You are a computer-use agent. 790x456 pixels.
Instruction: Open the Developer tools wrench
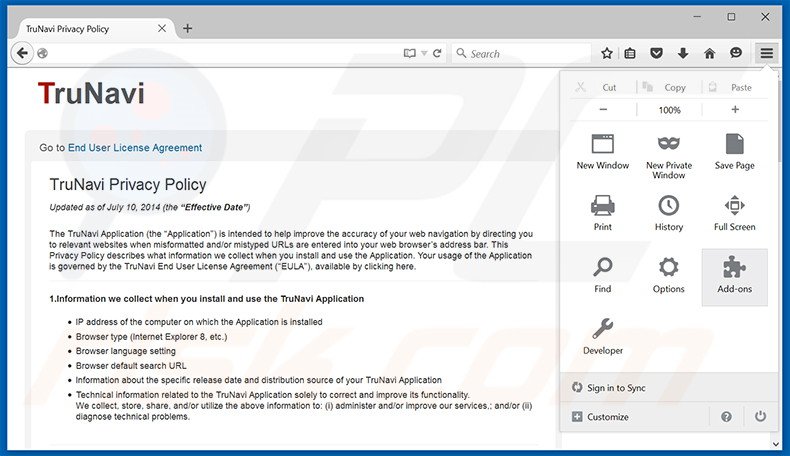tap(603, 336)
